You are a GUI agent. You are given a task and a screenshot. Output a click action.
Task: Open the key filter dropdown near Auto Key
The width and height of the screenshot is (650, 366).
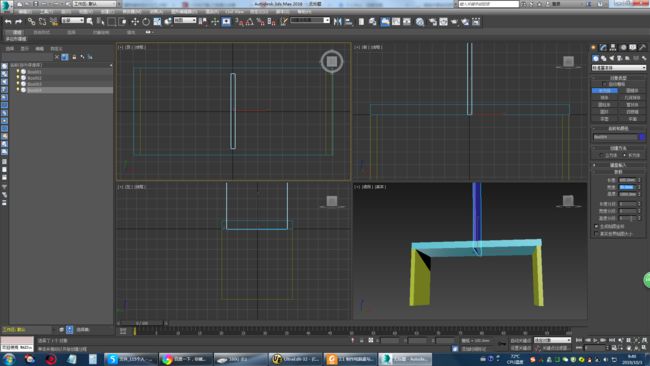pos(552,340)
